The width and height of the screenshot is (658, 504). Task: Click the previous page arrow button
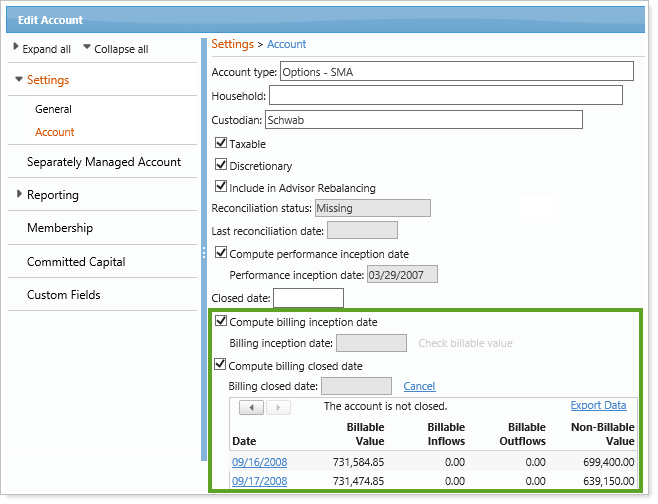(x=250, y=407)
